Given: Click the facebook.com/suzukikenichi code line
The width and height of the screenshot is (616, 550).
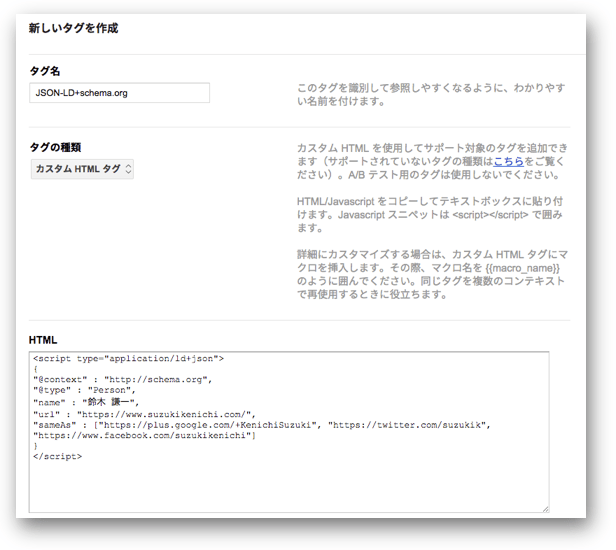Looking at the screenshot, I should click(x=145, y=435).
